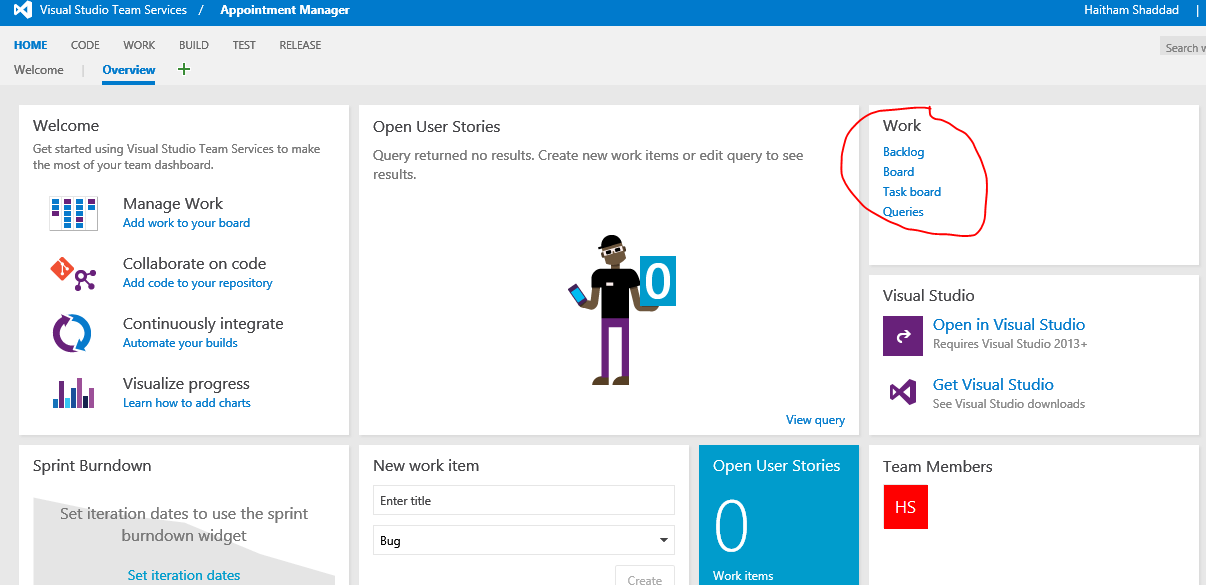This screenshot has height=585, width=1206.
Task: Open the WORK hub tab
Action: tap(139, 45)
